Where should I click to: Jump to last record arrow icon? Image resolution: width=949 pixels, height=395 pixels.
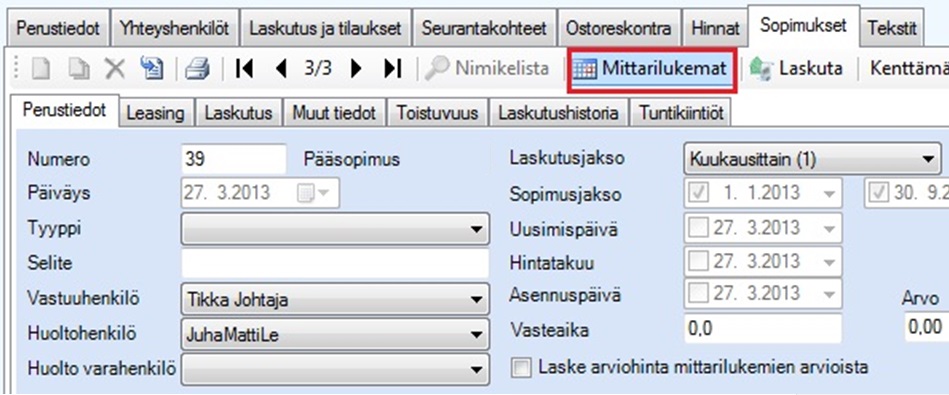(393, 68)
